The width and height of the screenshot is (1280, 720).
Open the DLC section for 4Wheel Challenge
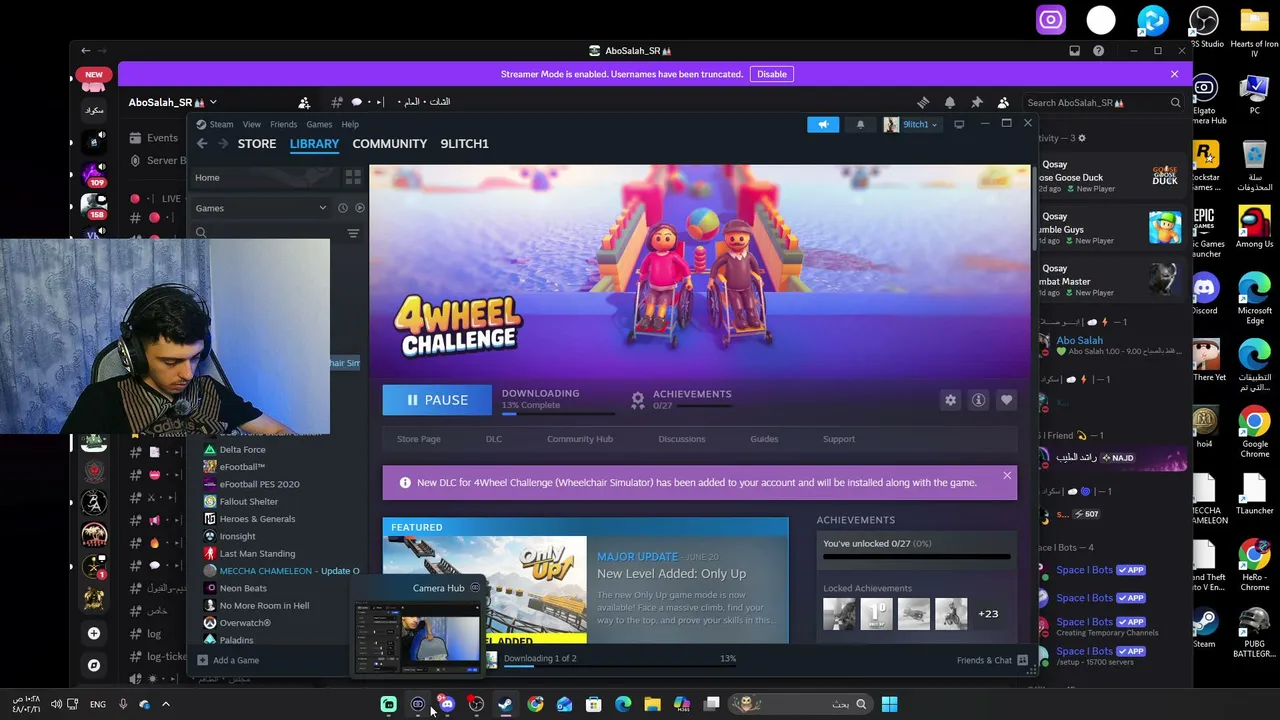[494, 439]
